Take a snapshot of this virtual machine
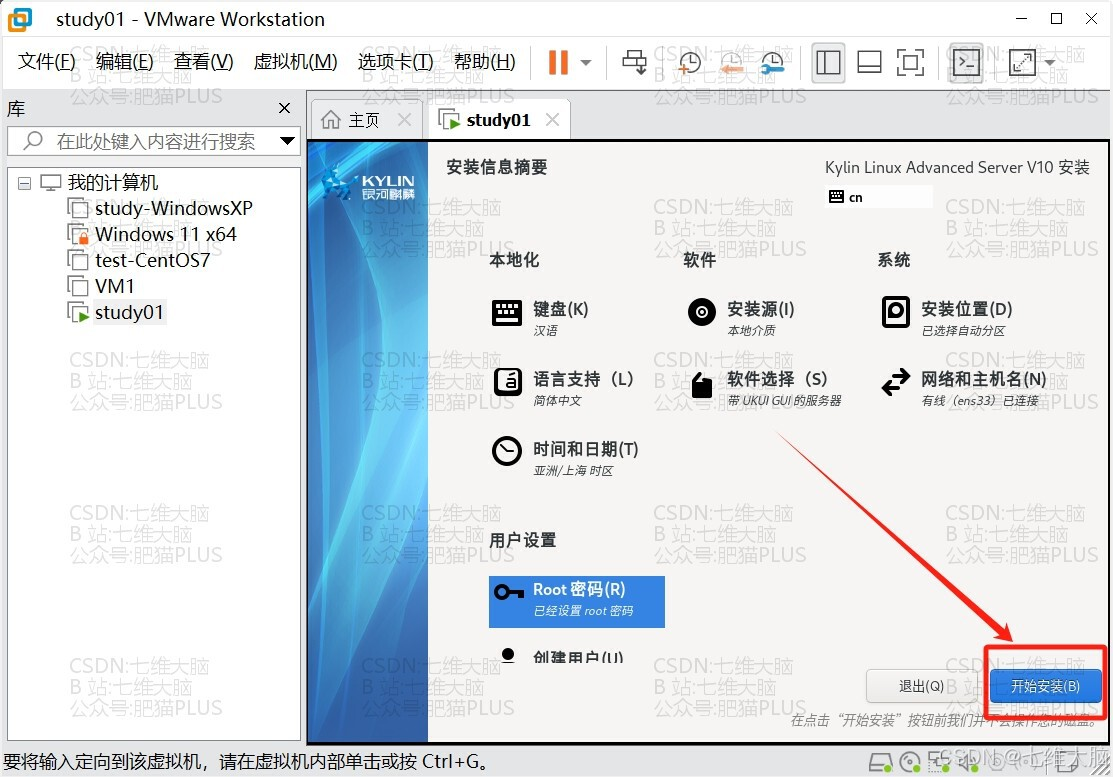1113x777 pixels. tap(689, 62)
